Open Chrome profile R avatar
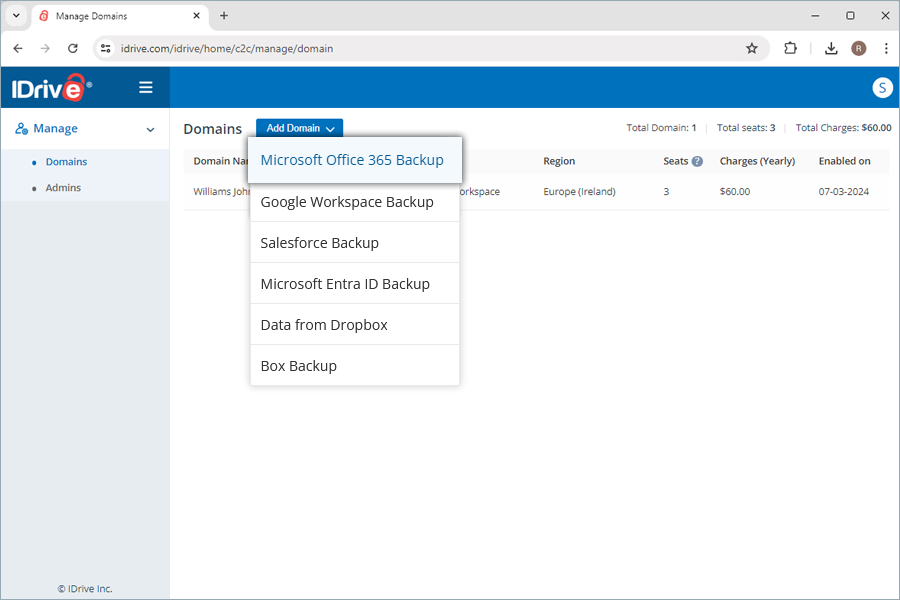Screen dimensions: 900x600 point(858,48)
